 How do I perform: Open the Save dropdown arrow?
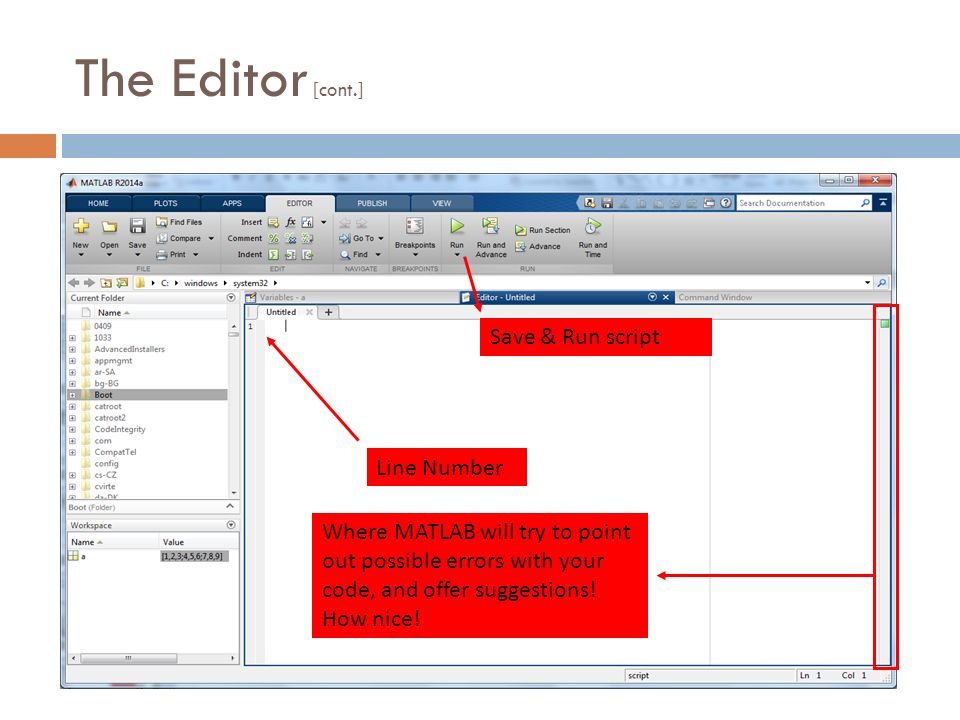coord(137,255)
